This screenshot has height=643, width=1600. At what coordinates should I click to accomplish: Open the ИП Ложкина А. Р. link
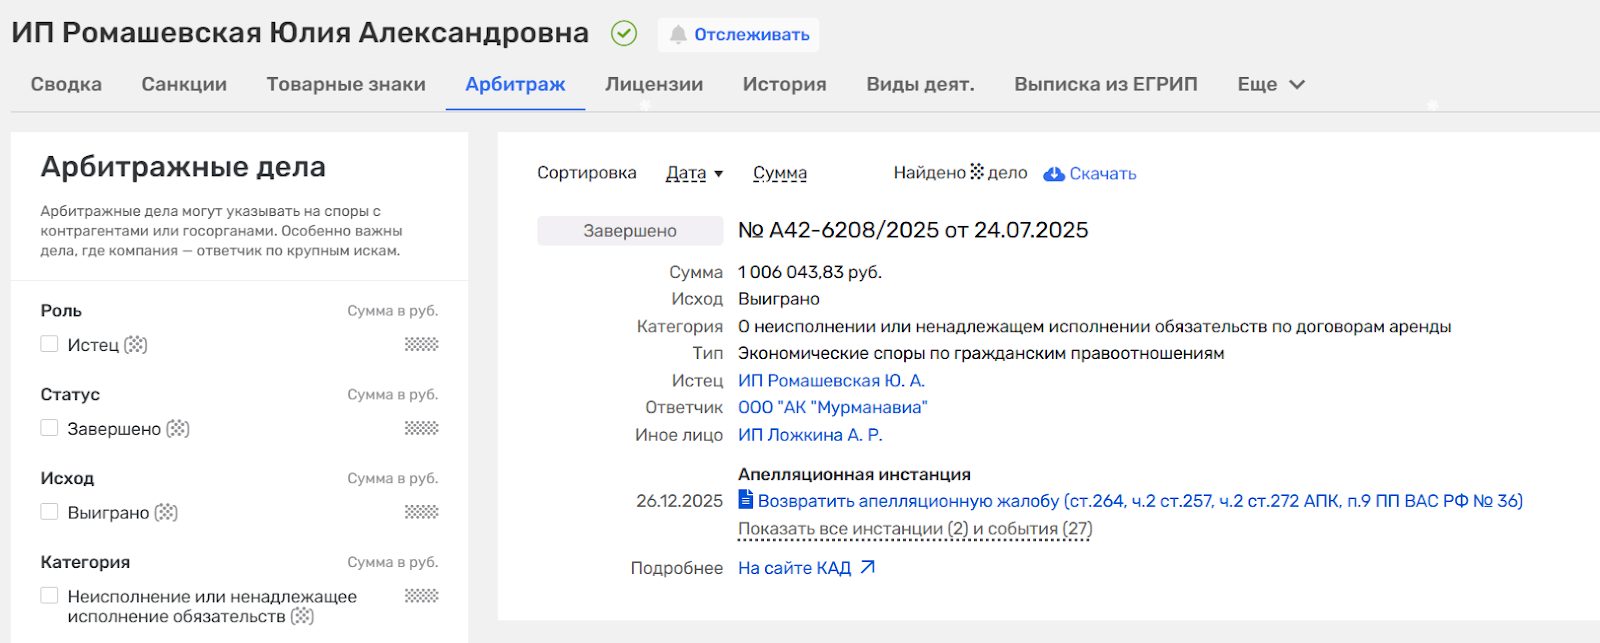pos(809,435)
